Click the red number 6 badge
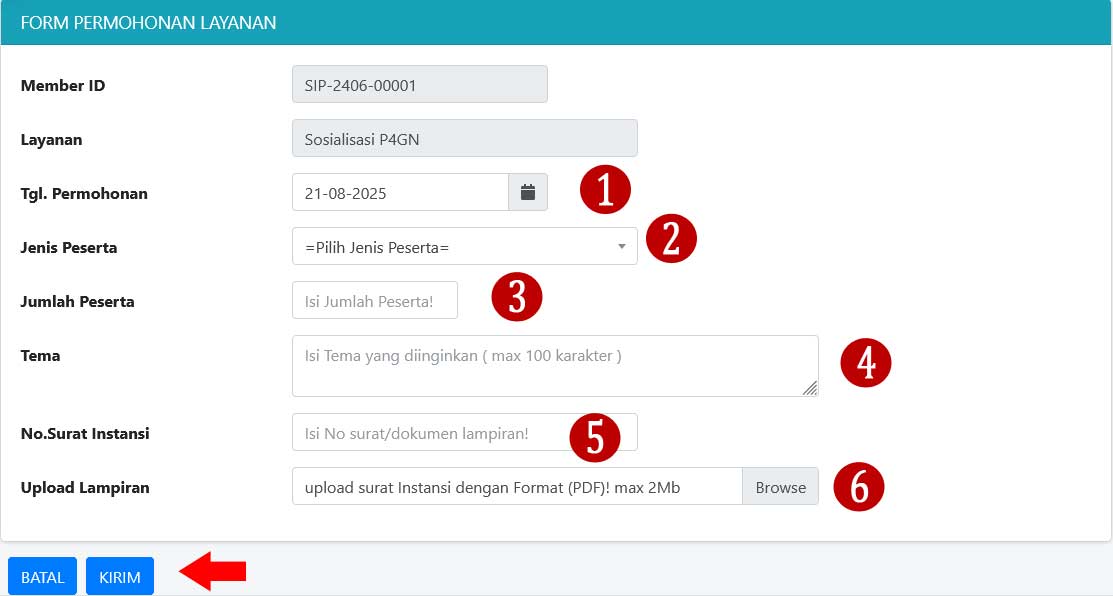 tap(860, 487)
